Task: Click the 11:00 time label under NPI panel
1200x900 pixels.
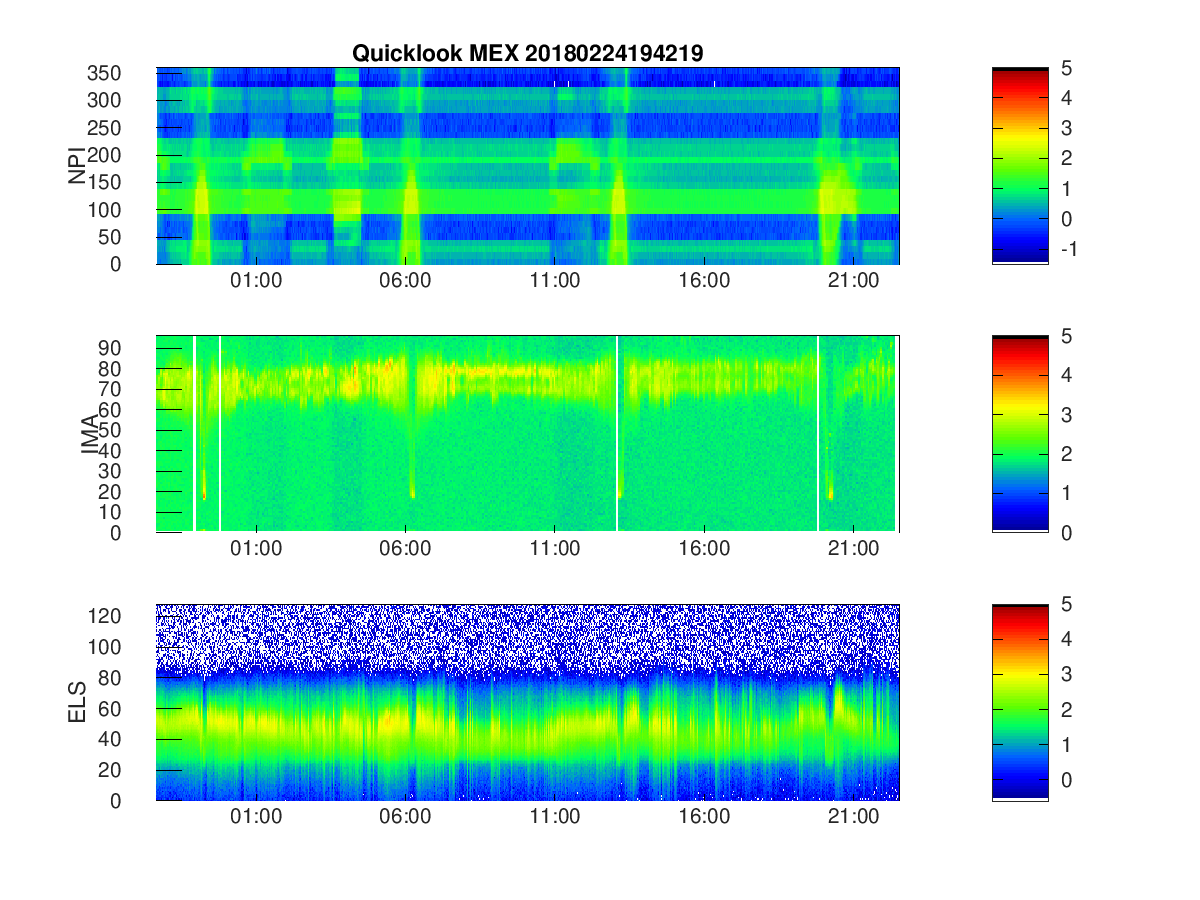Action: [555, 283]
